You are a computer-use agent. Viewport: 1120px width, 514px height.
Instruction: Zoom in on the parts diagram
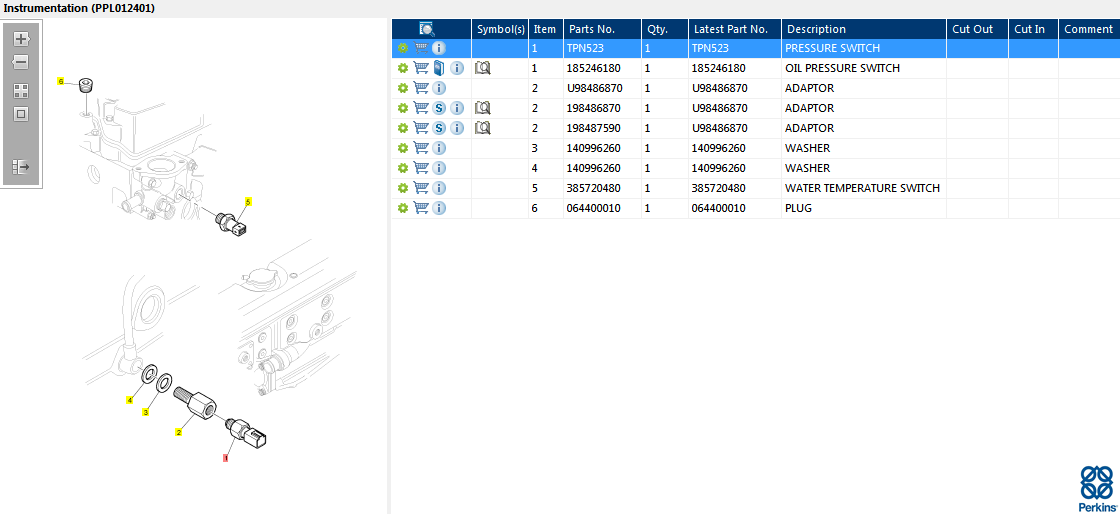pyautogui.click(x=21, y=39)
